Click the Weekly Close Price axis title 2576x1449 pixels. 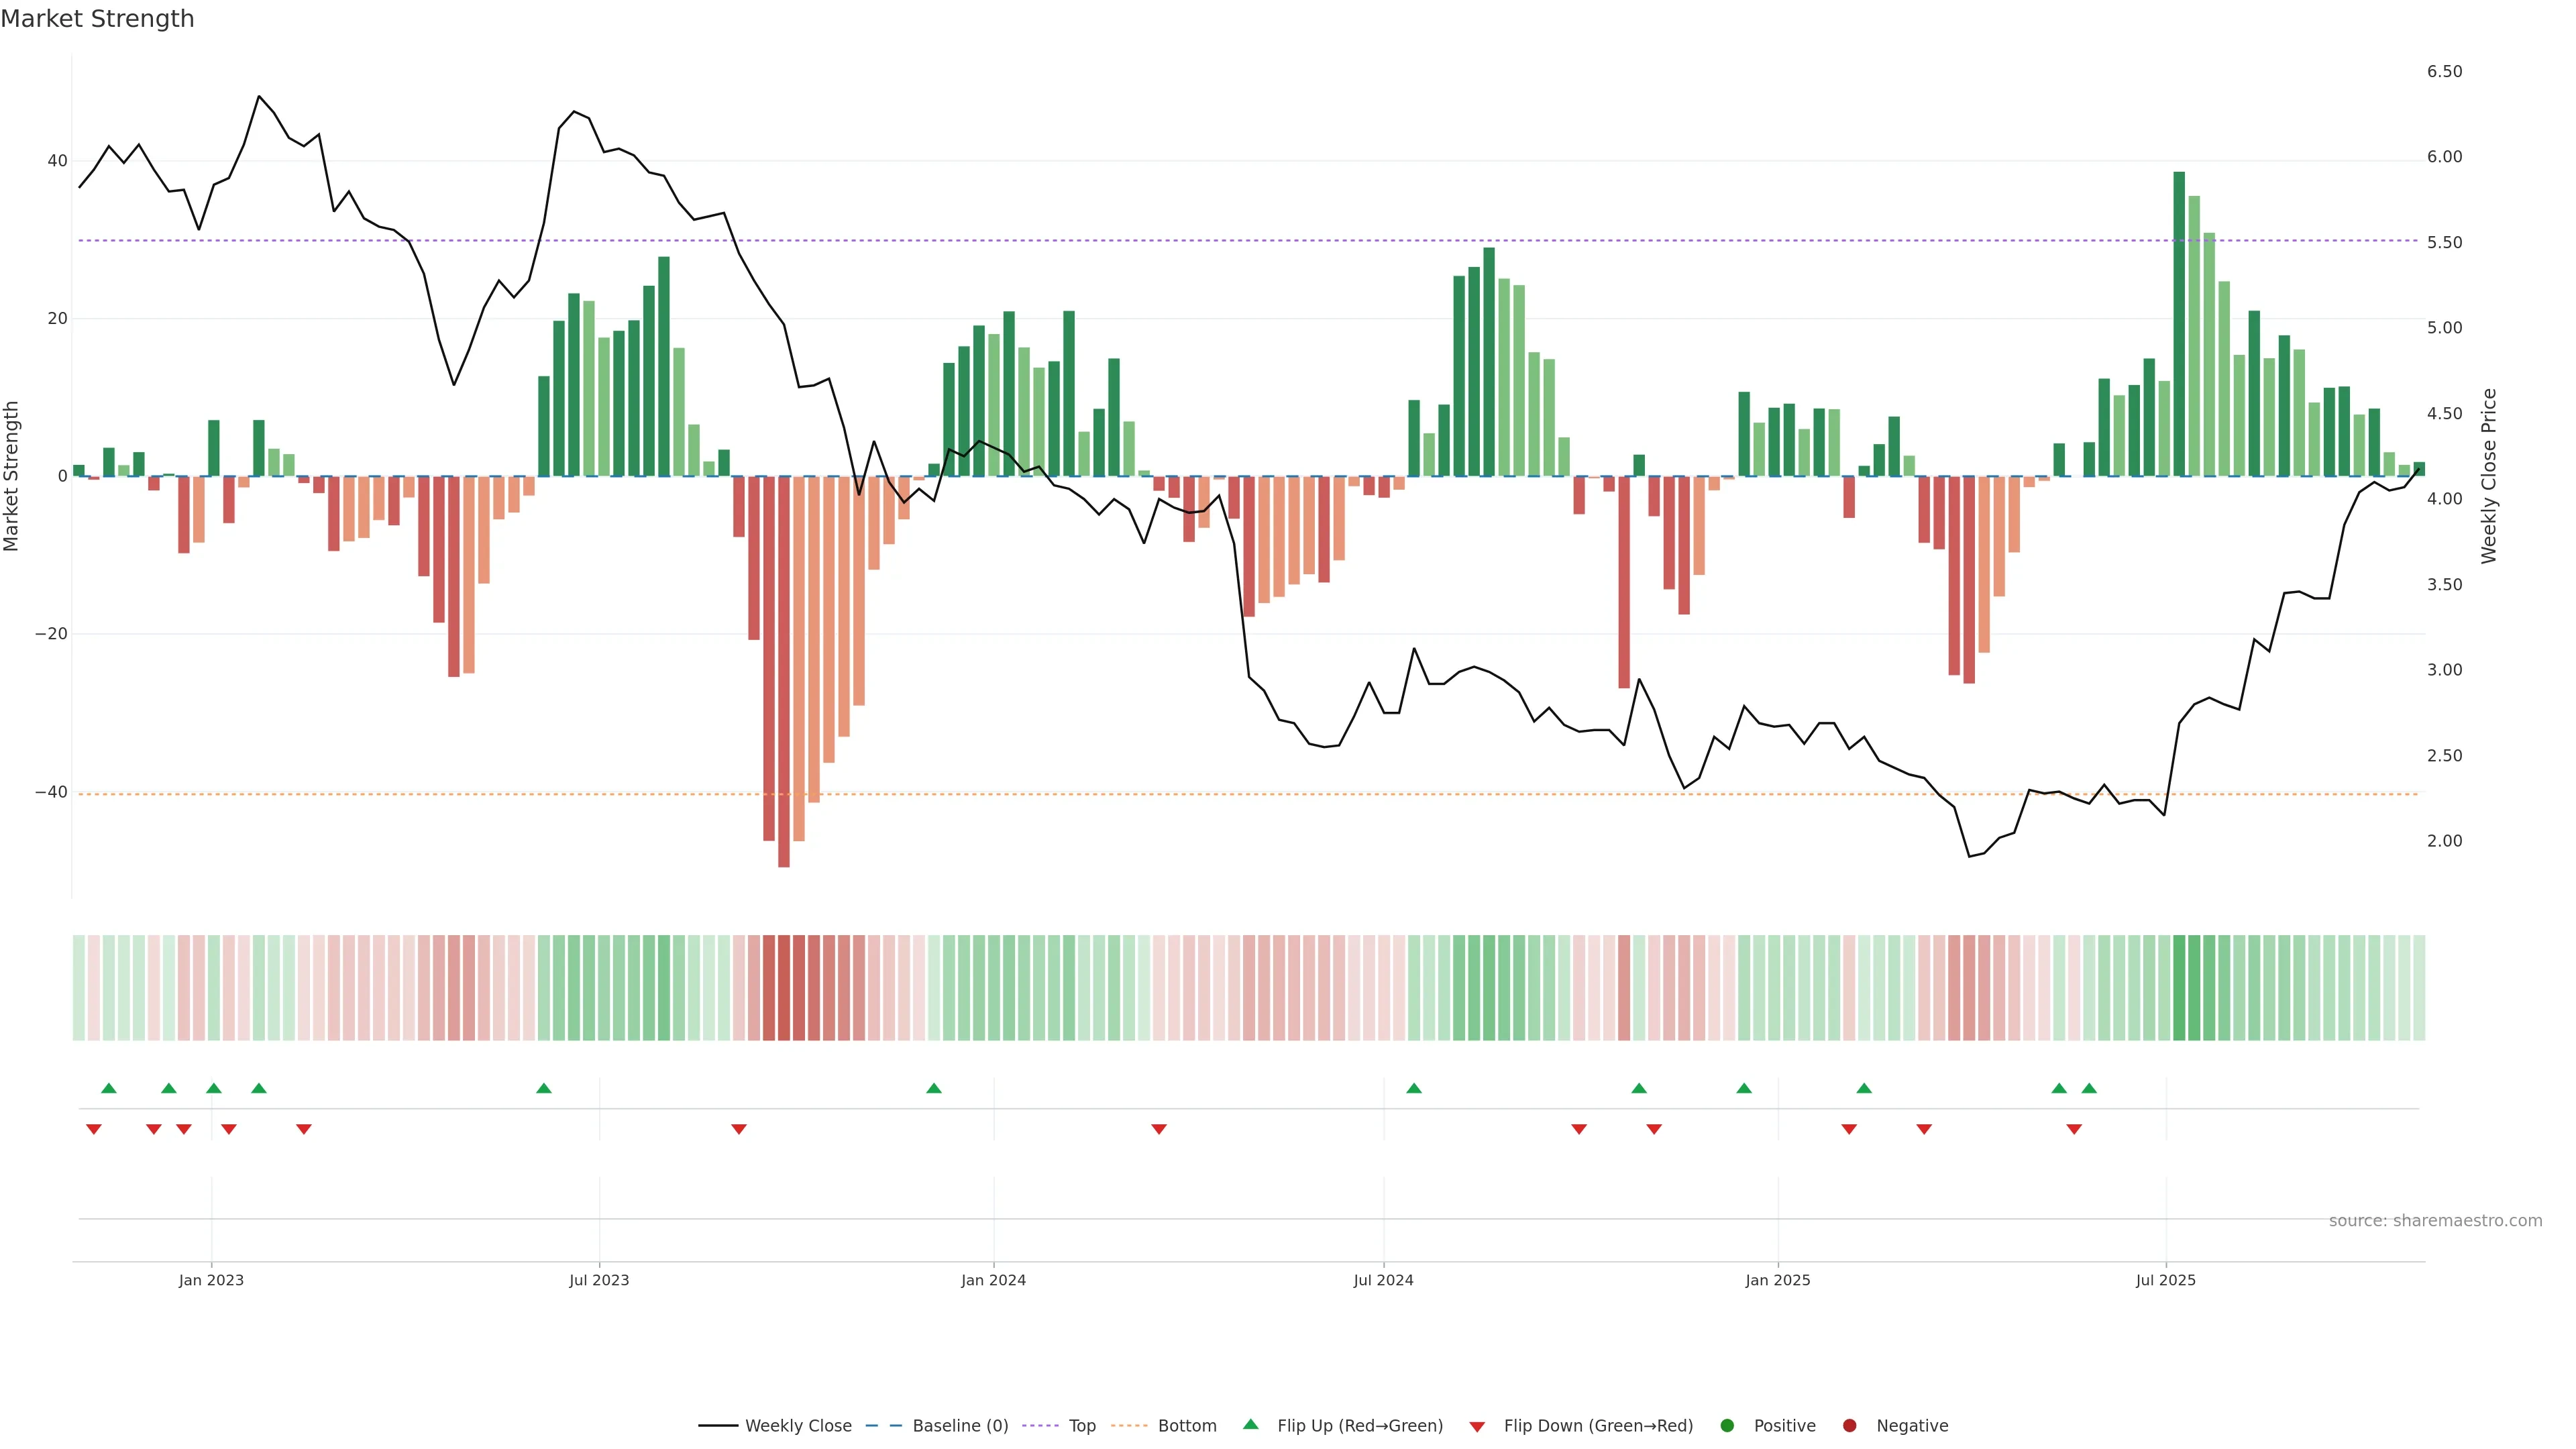pos(2489,476)
